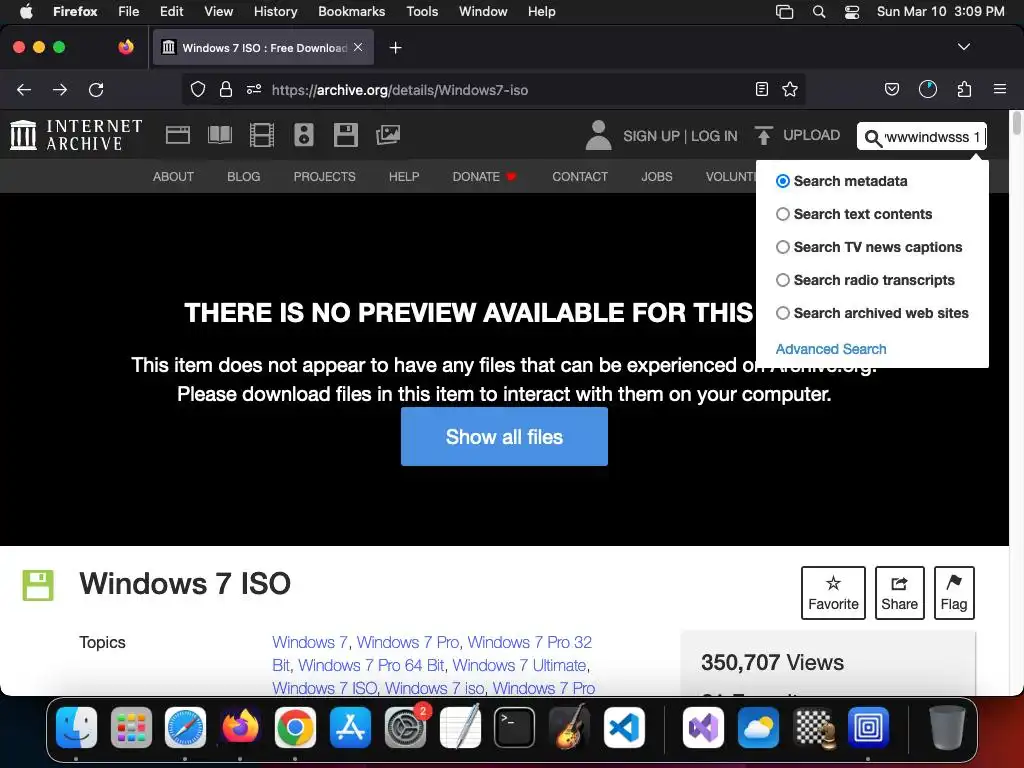Click the SIGN UP link

pos(651,136)
